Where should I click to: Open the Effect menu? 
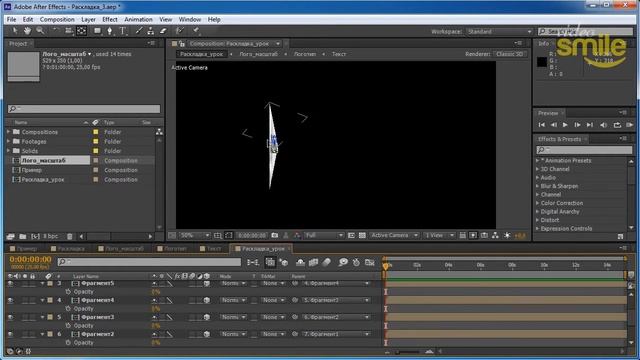click(110, 19)
